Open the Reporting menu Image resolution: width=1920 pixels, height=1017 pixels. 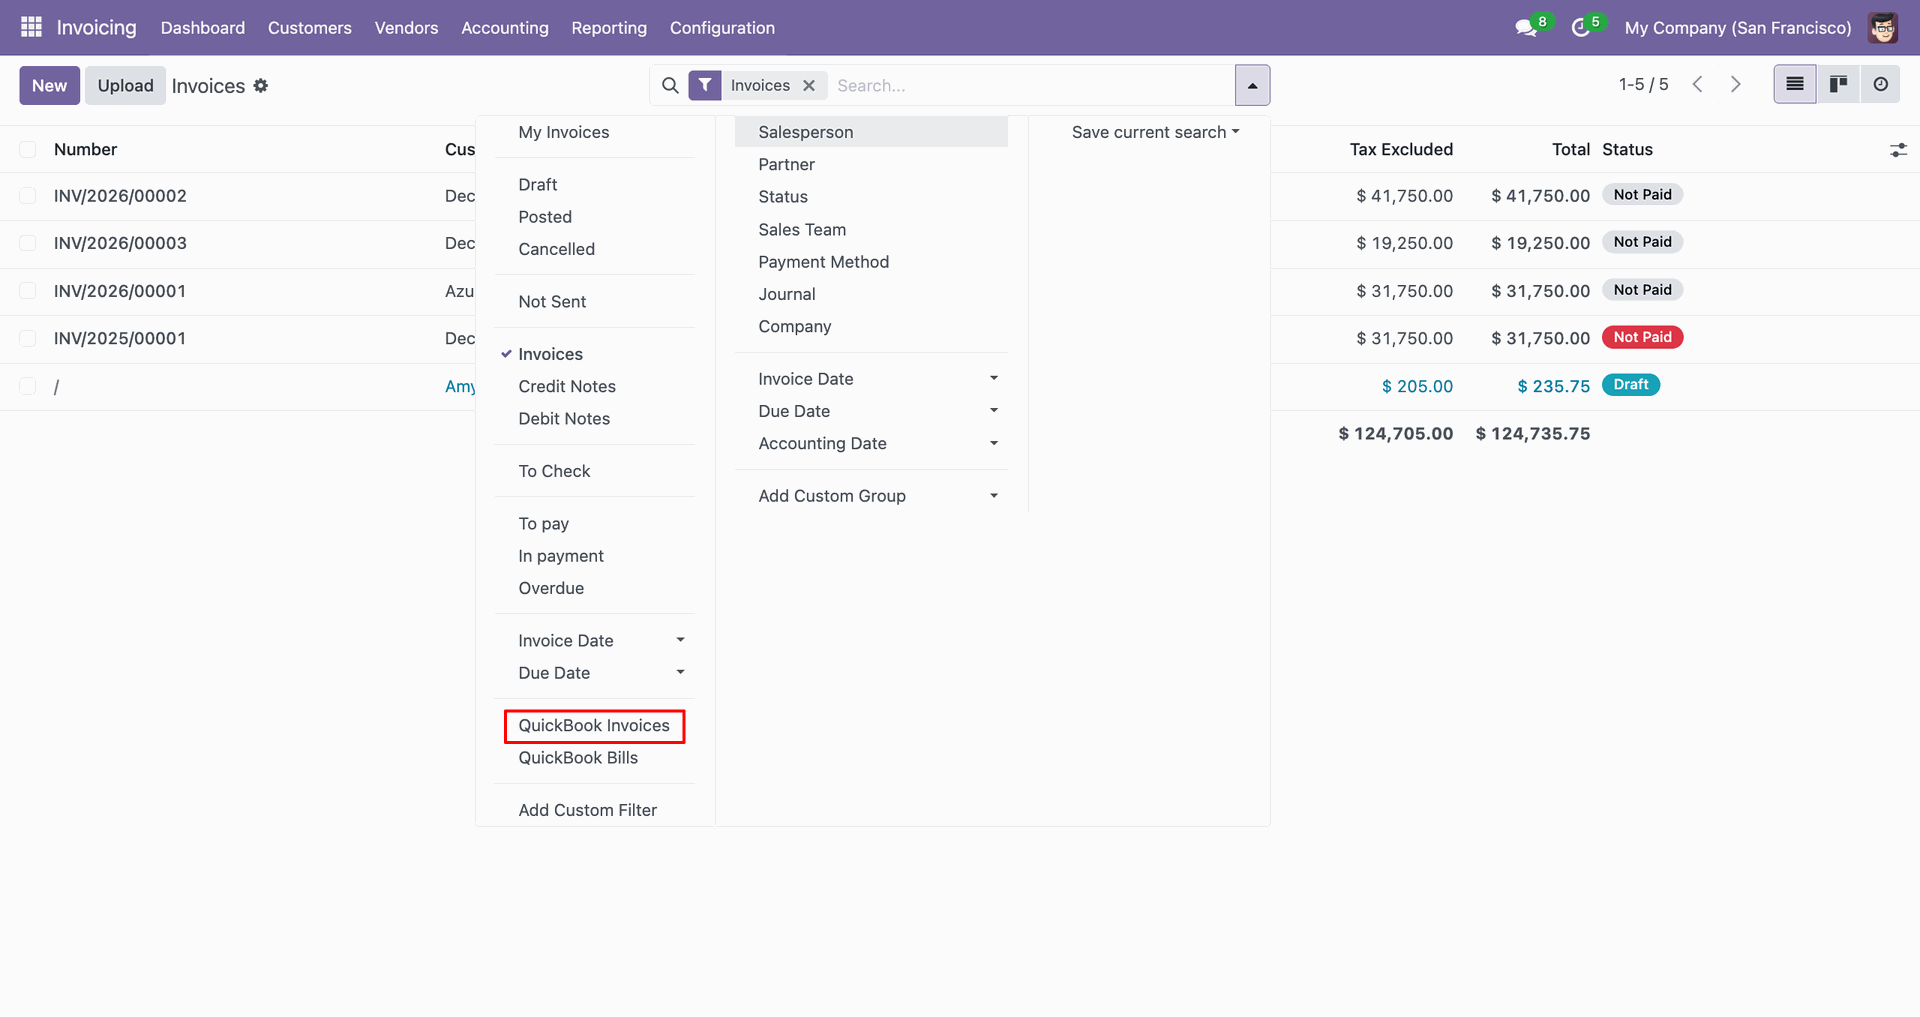(x=608, y=28)
